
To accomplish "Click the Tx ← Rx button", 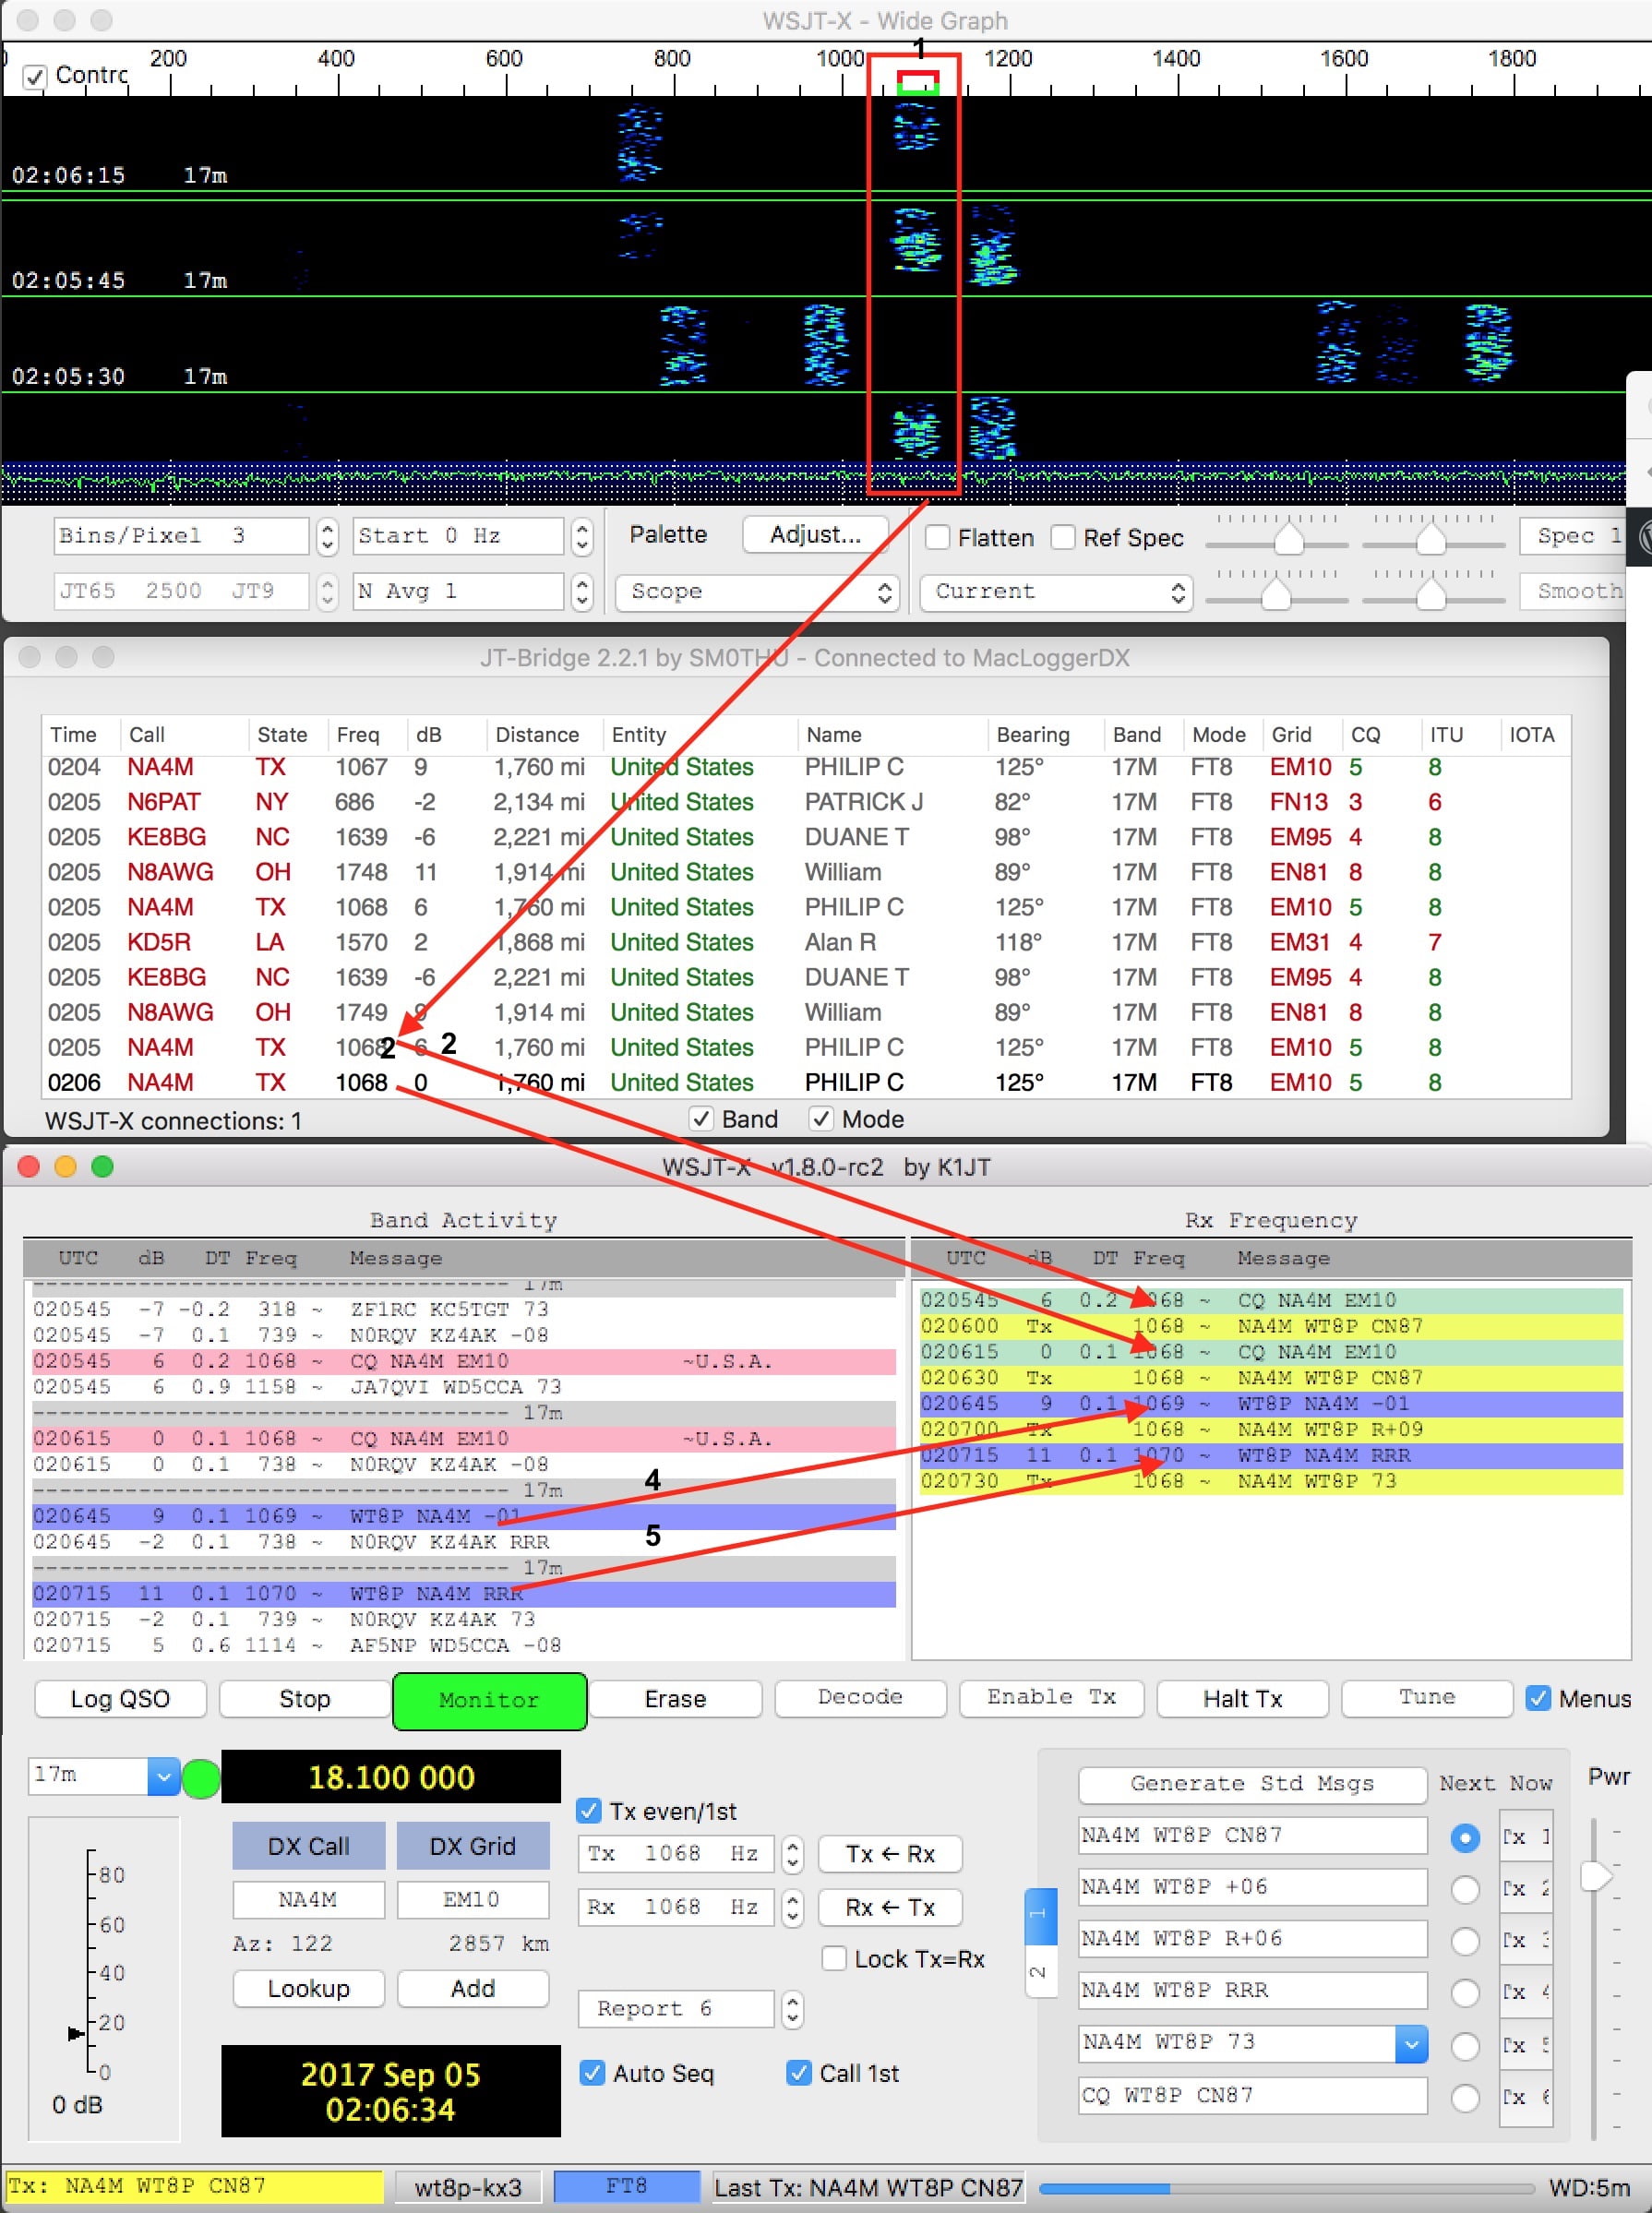I will (x=890, y=1854).
